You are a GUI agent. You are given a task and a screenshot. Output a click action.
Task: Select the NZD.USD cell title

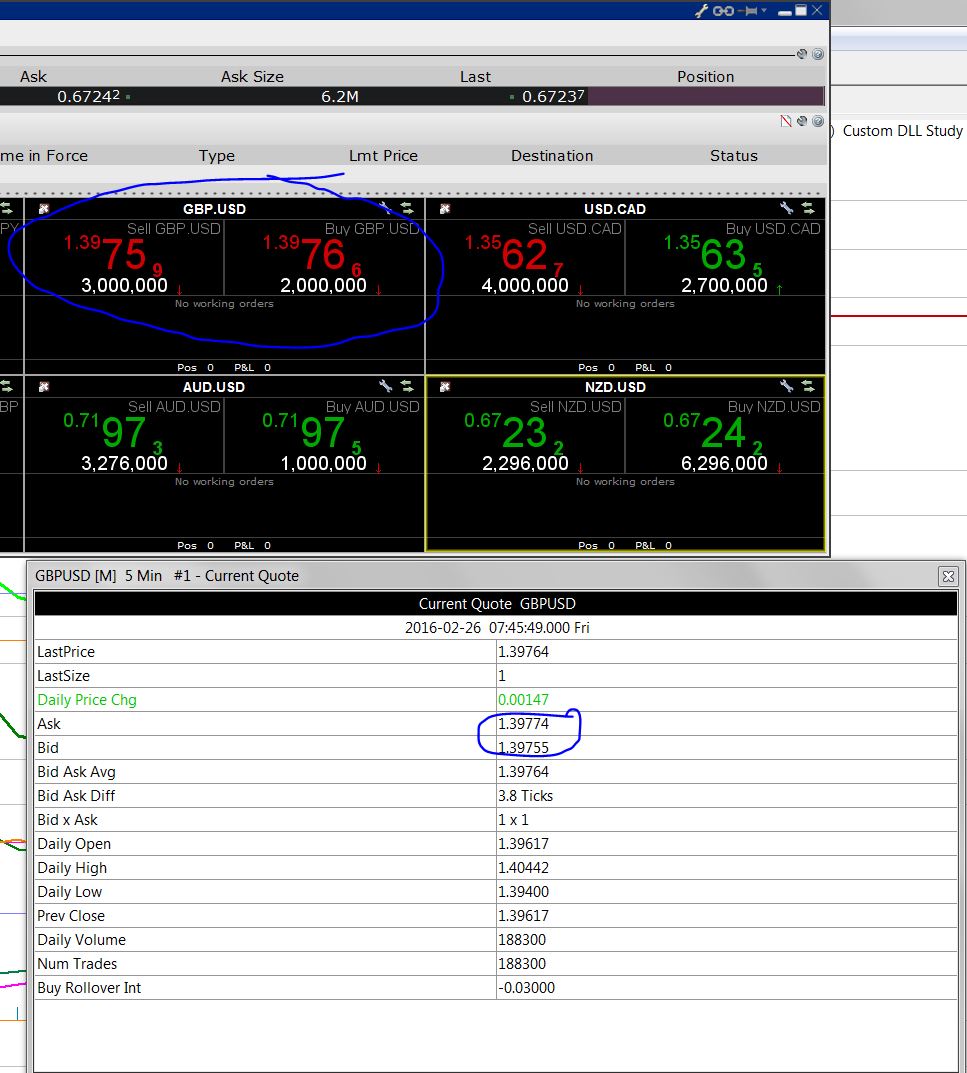(x=615, y=387)
